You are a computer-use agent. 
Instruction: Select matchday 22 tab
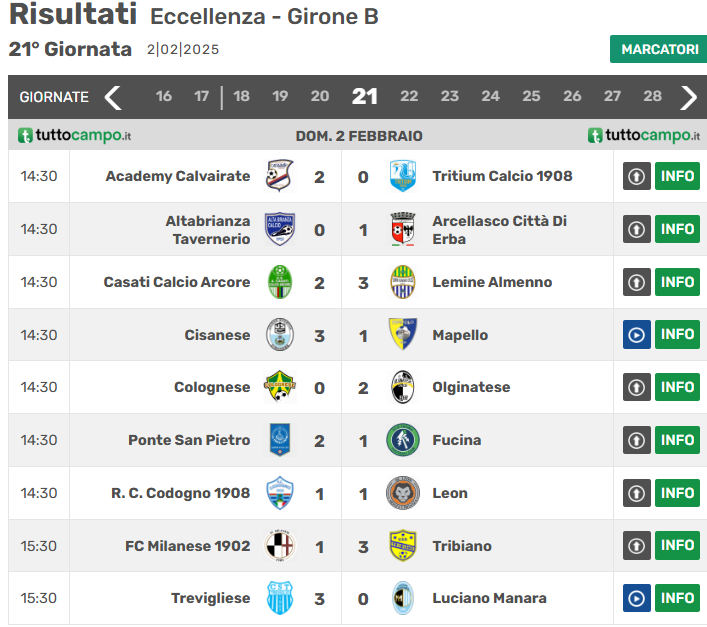[x=409, y=97]
